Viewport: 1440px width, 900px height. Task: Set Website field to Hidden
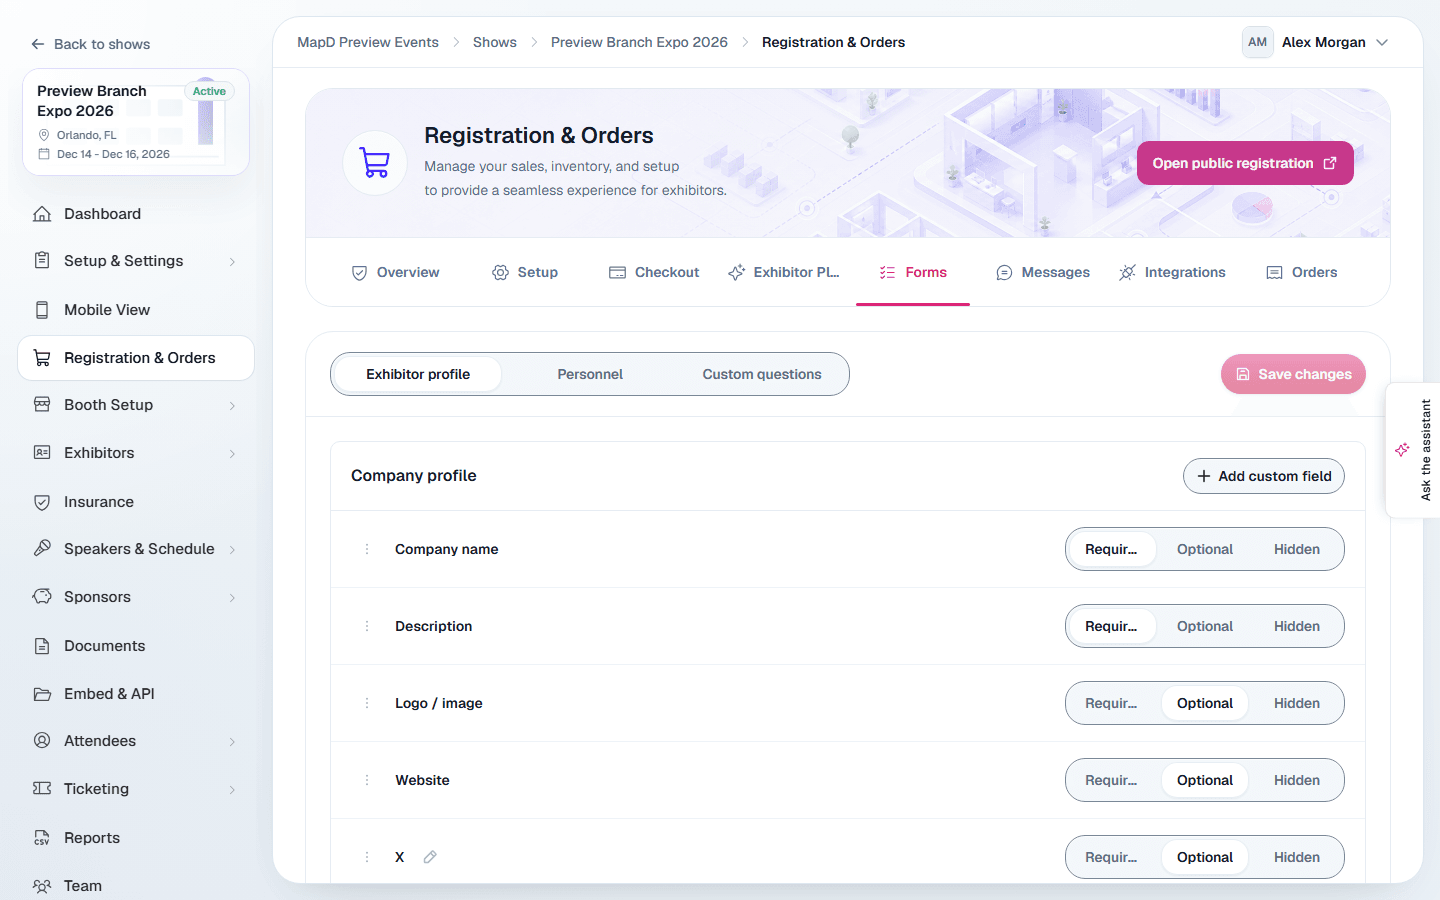coord(1297,780)
